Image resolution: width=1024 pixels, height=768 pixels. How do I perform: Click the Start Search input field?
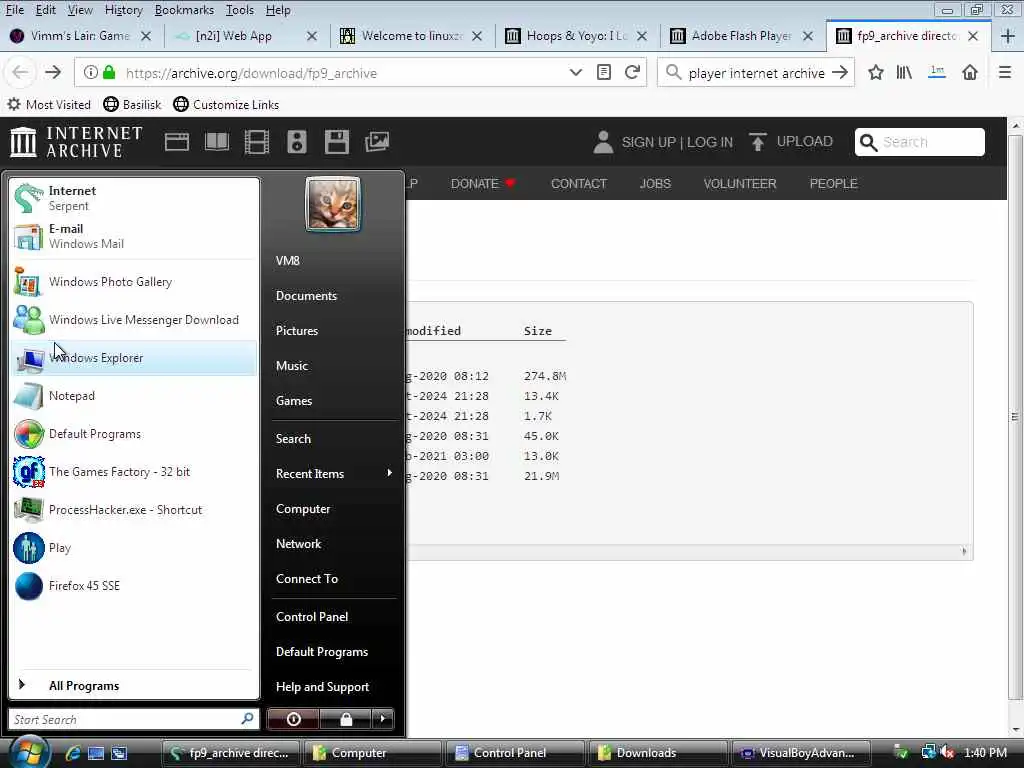134,719
